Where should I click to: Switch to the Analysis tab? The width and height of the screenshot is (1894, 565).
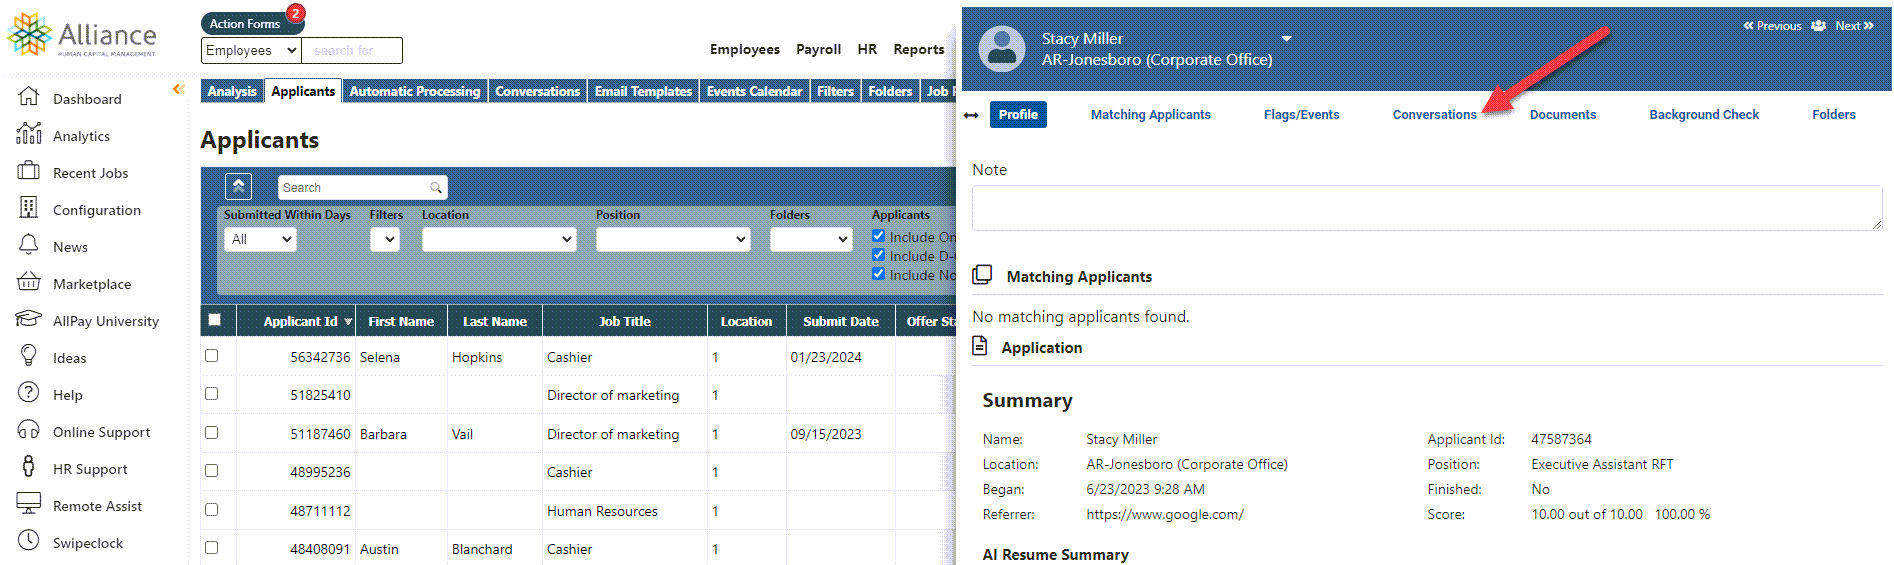tap(232, 91)
